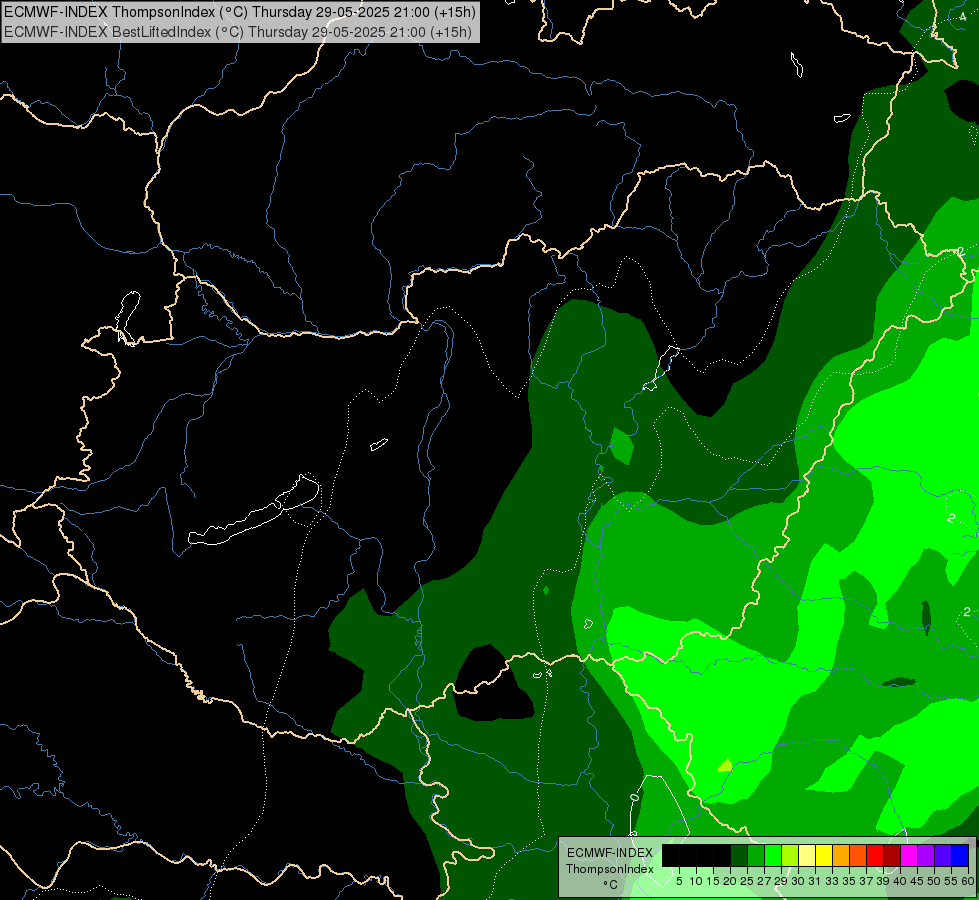
Task: Pick the violet 50-55 legend swatch
Action: (943, 855)
